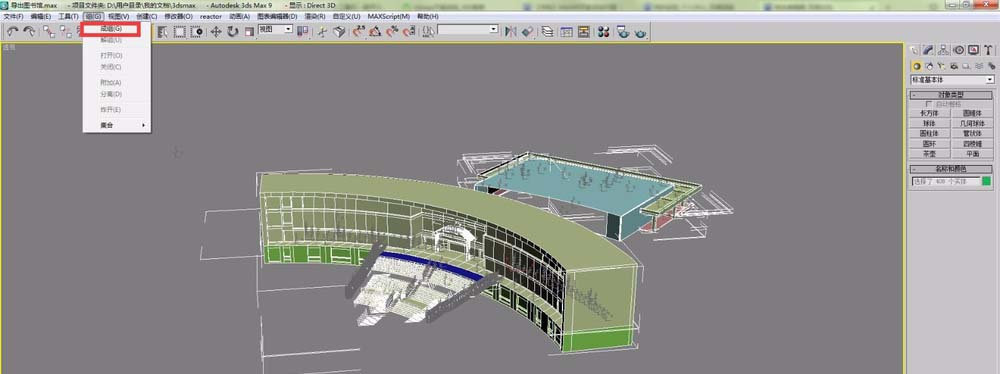The height and width of the screenshot is (374, 1000).
Task: Open the Layer Manager icon
Action: [547, 31]
